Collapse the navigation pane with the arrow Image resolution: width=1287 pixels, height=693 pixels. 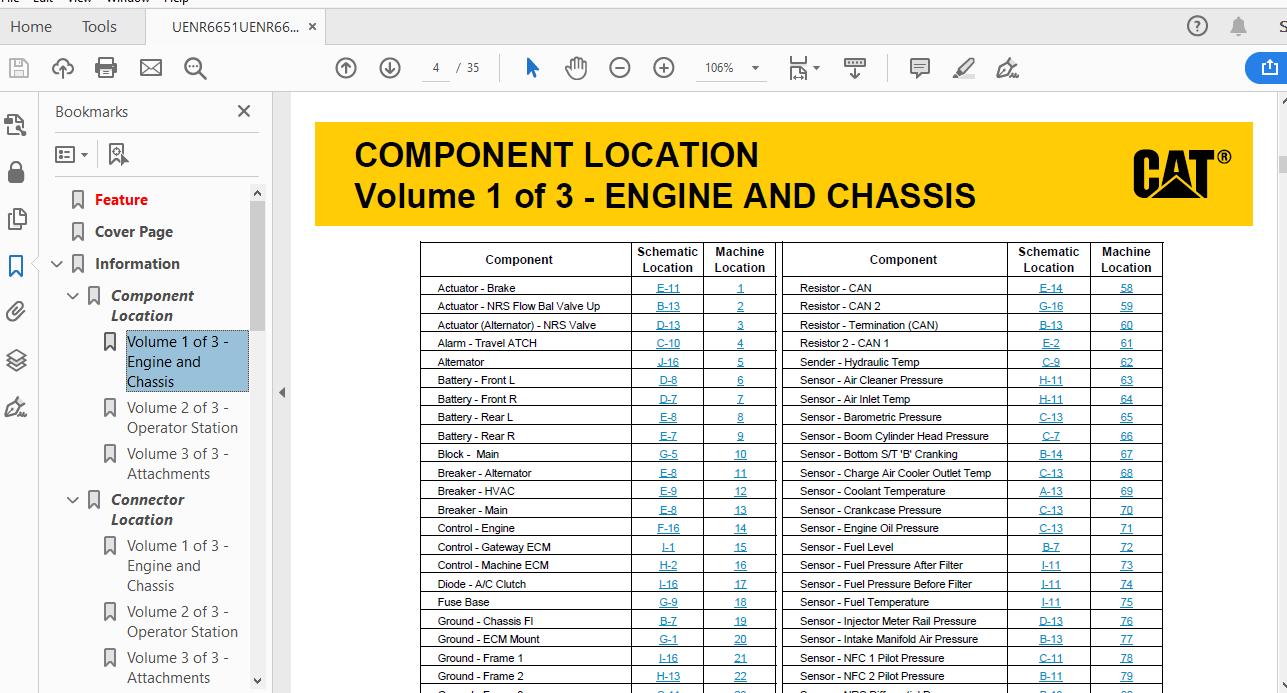click(x=282, y=393)
